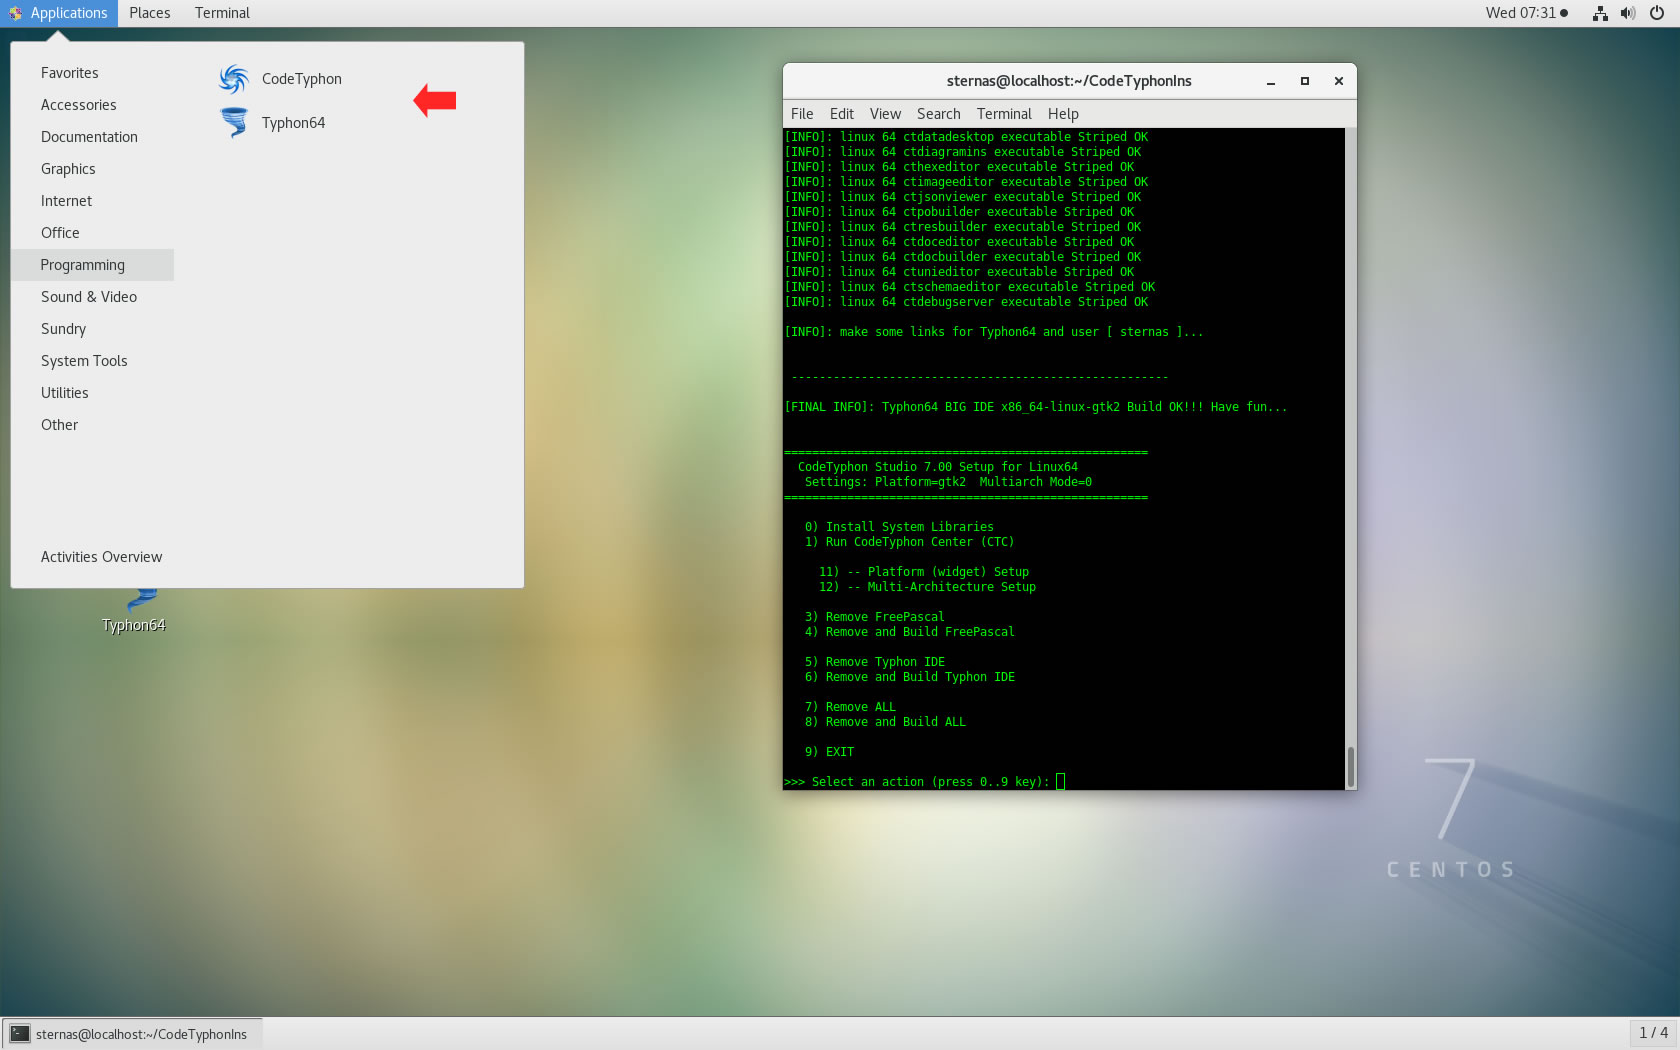Launch the CodeTyphon application icon

coord(234,79)
